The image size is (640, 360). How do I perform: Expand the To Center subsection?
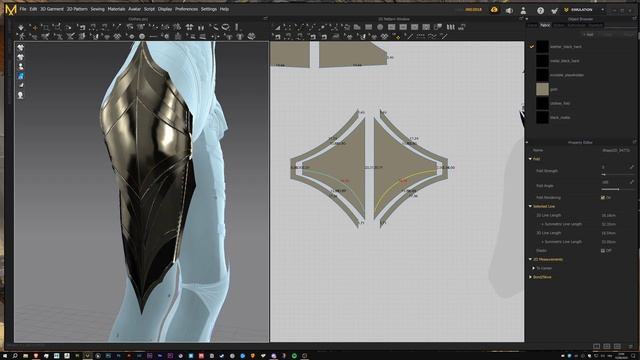pos(533,268)
